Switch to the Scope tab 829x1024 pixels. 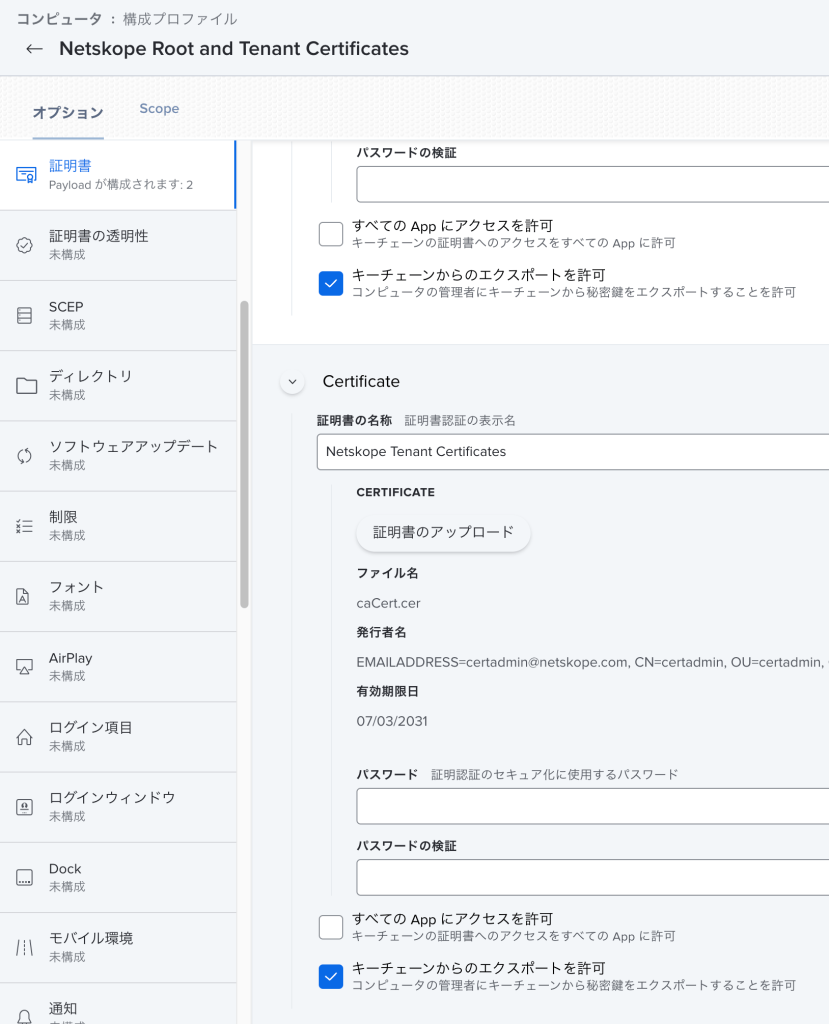click(159, 108)
